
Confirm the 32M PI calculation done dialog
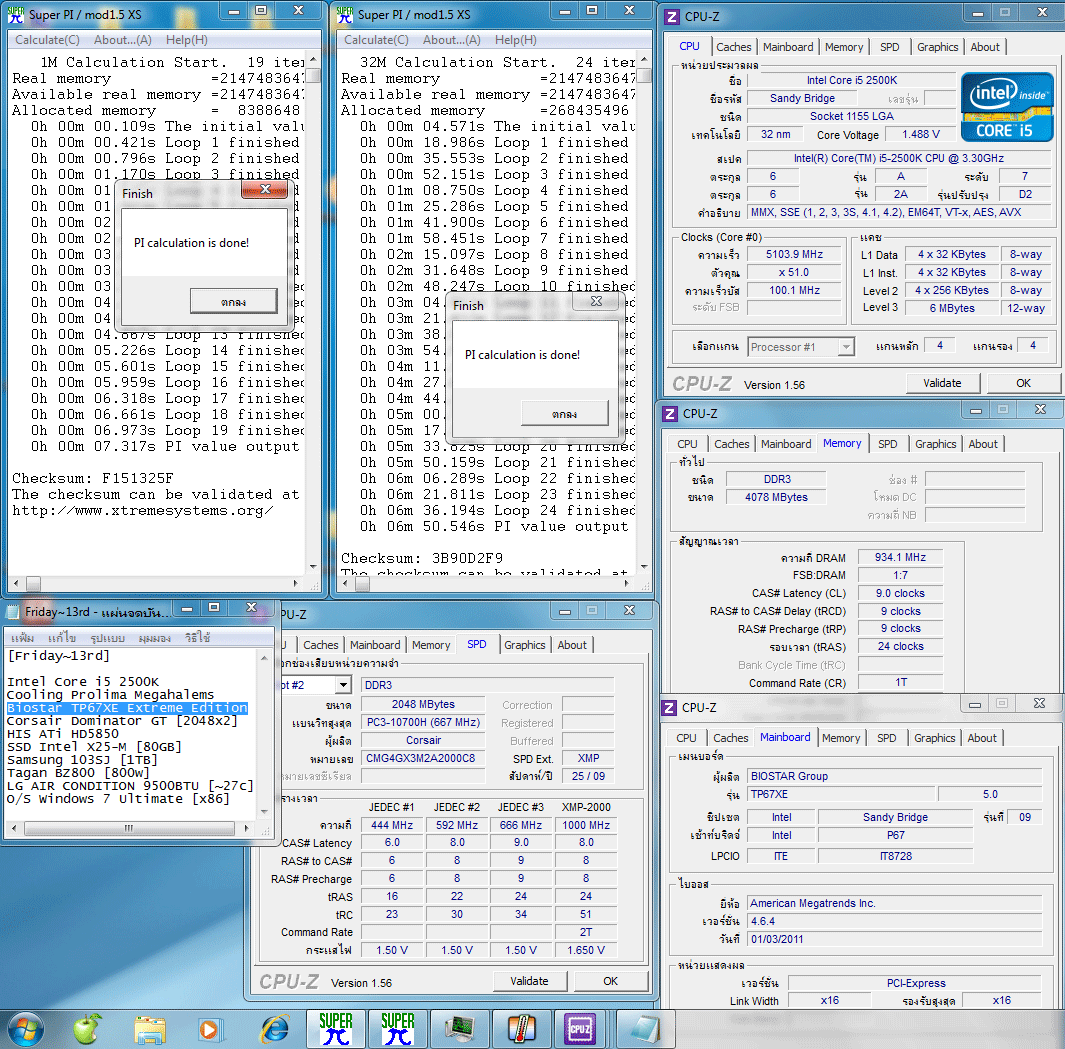(x=564, y=413)
